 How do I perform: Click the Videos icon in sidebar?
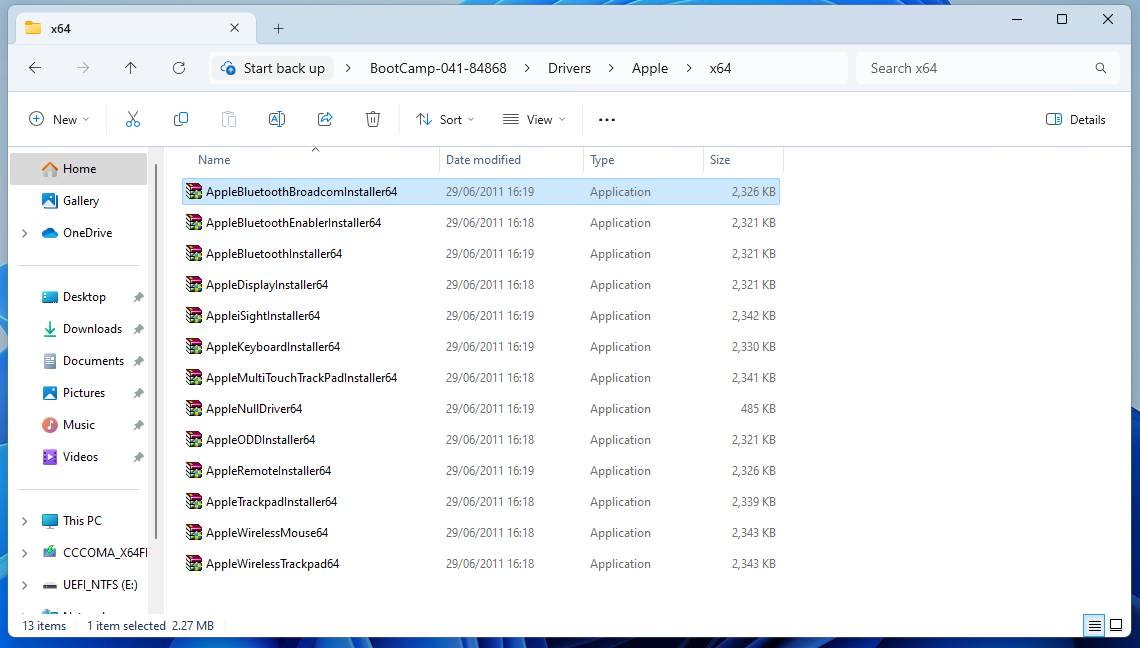click(49, 457)
